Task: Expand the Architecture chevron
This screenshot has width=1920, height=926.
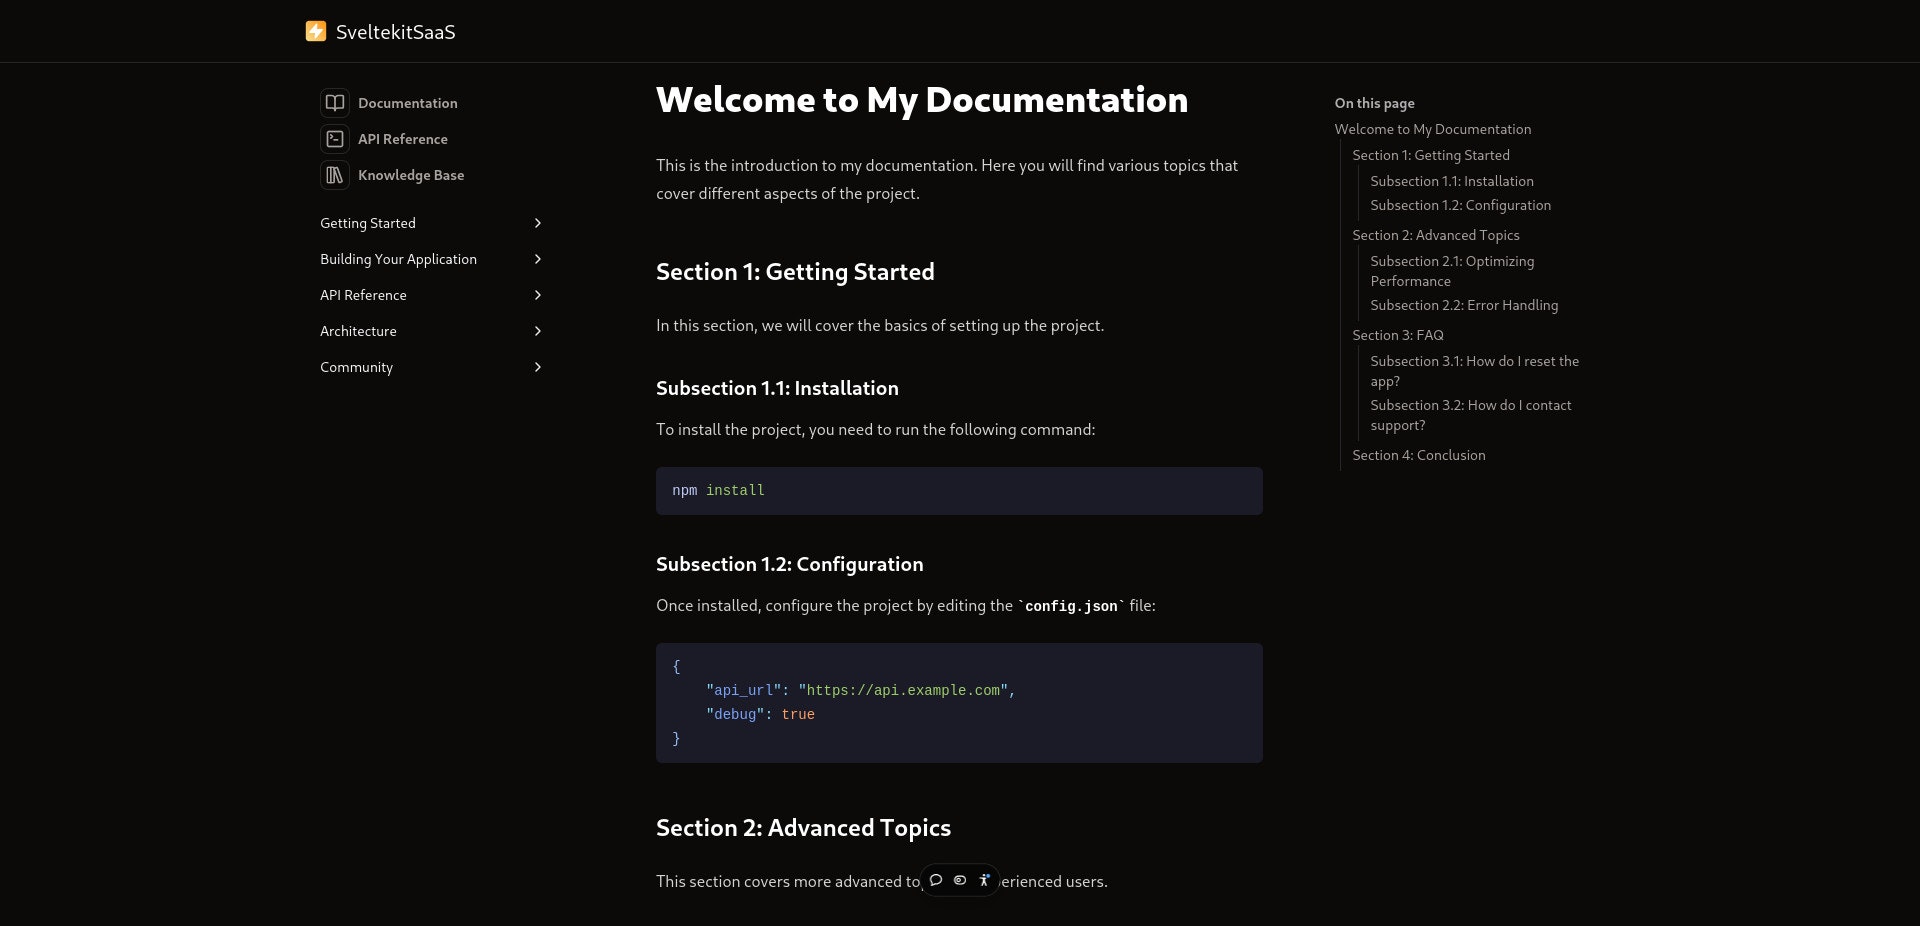Action: 538,331
